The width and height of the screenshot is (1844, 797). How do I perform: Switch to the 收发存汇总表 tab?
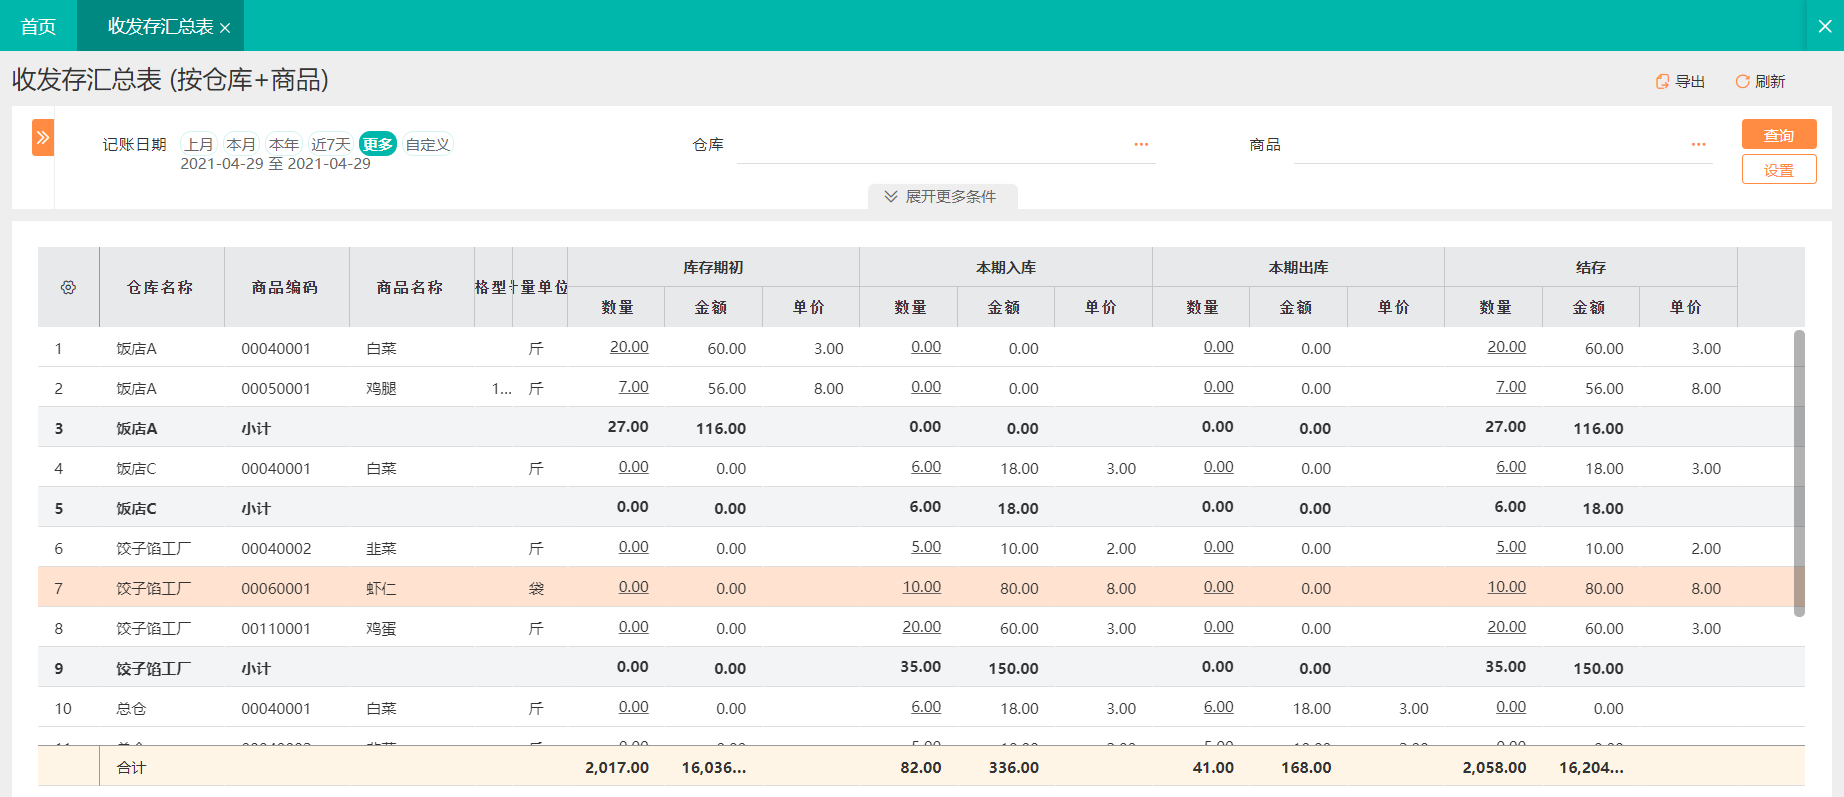click(x=160, y=26)
